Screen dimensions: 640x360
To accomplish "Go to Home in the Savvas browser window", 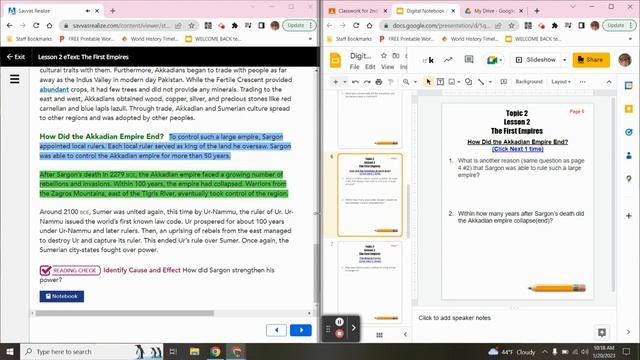I will point(49,25).
